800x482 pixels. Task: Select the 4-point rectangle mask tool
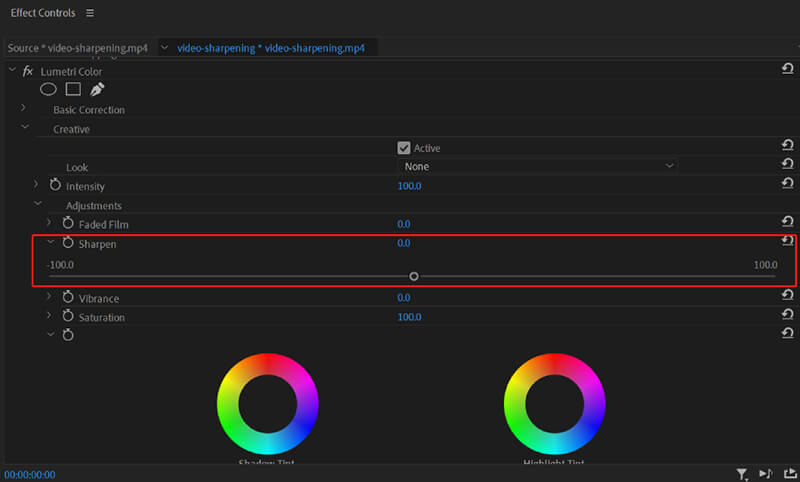pyautogui.click(x=73, y=90)
